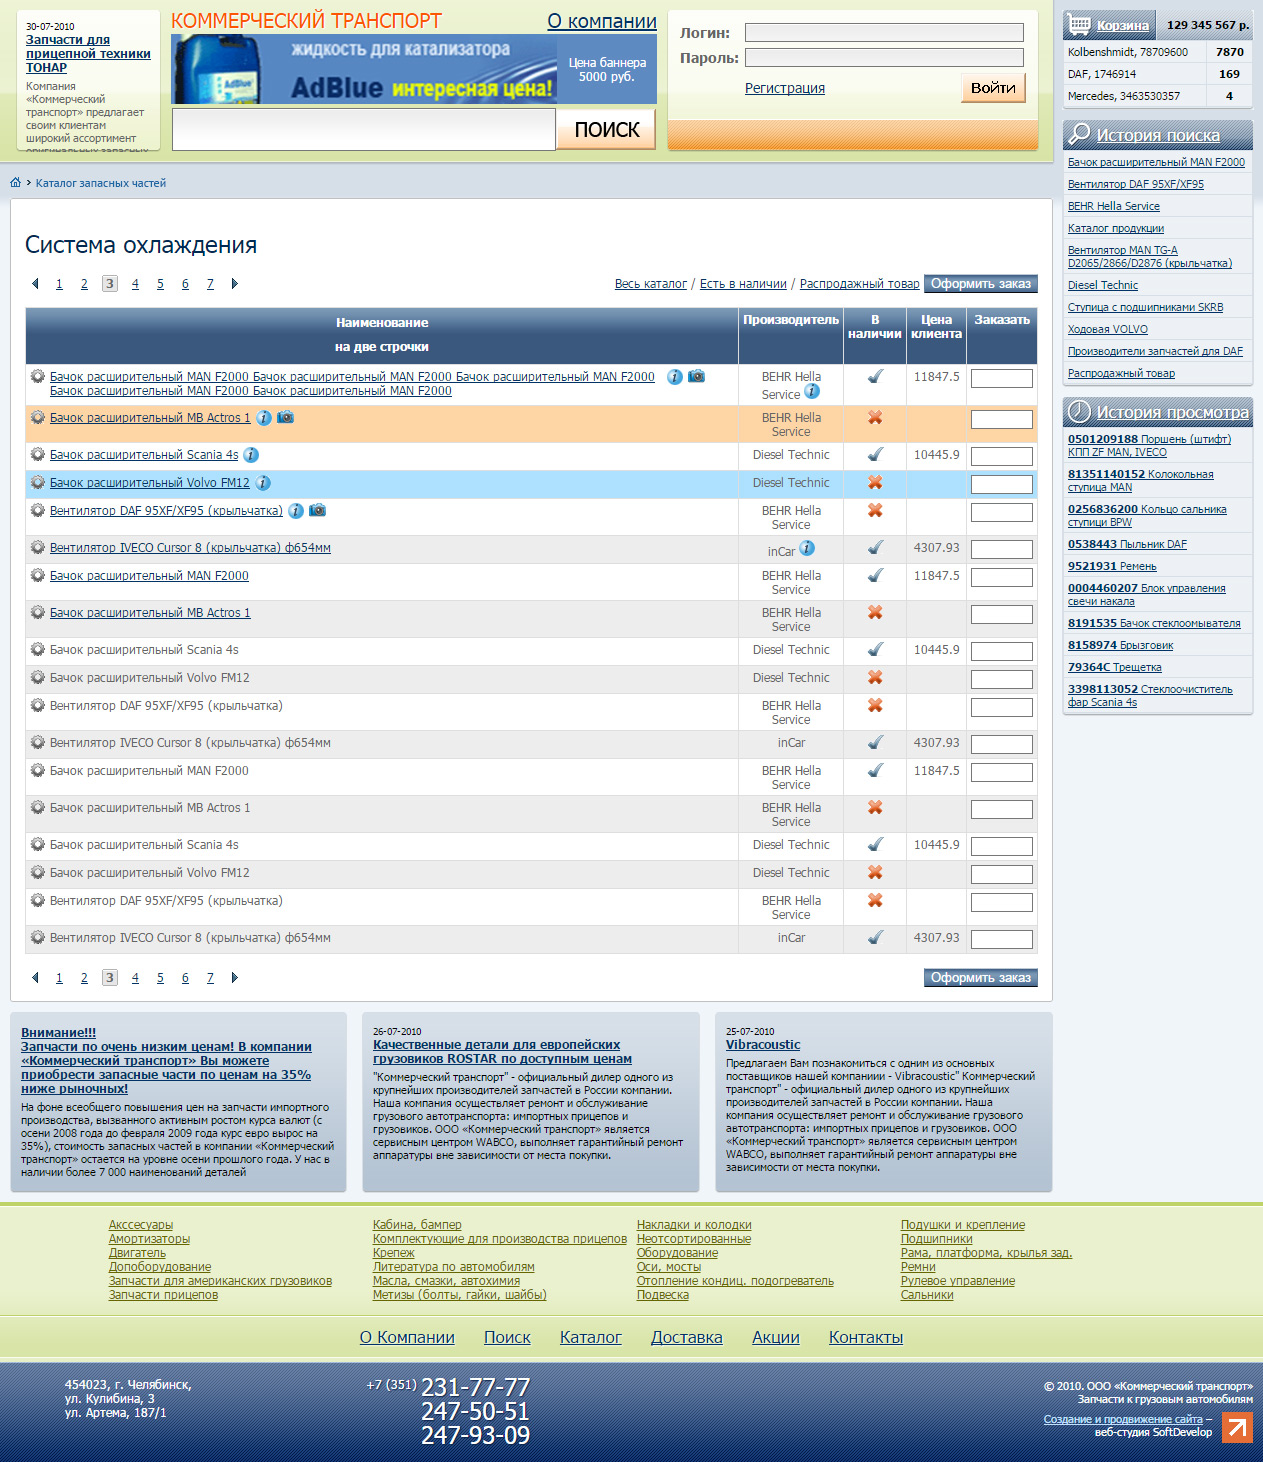Click gear icon in the orange MB Actros 1 row
Image resolution: width=1263 pixels, height=1462 pixels.
[38, 418]
